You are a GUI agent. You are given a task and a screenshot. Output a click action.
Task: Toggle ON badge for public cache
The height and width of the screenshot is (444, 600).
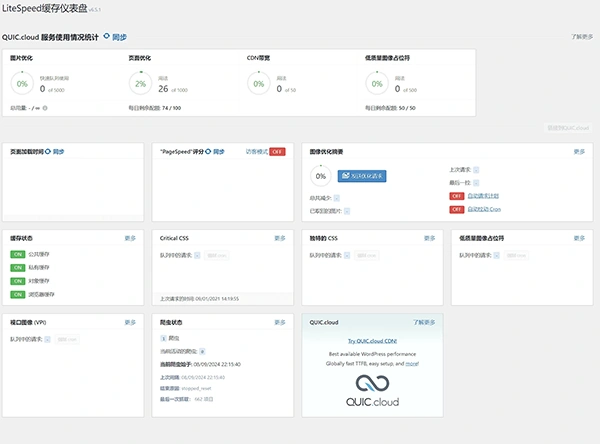point(18,254)
